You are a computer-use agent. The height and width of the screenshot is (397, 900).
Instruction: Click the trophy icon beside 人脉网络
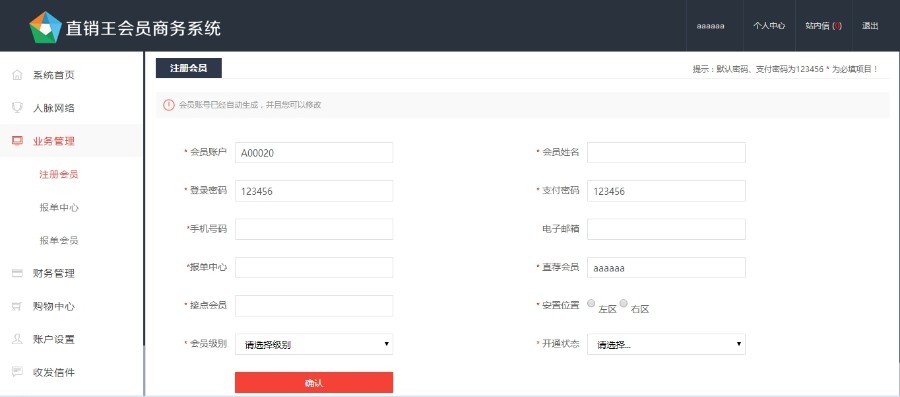pos(17,108)
